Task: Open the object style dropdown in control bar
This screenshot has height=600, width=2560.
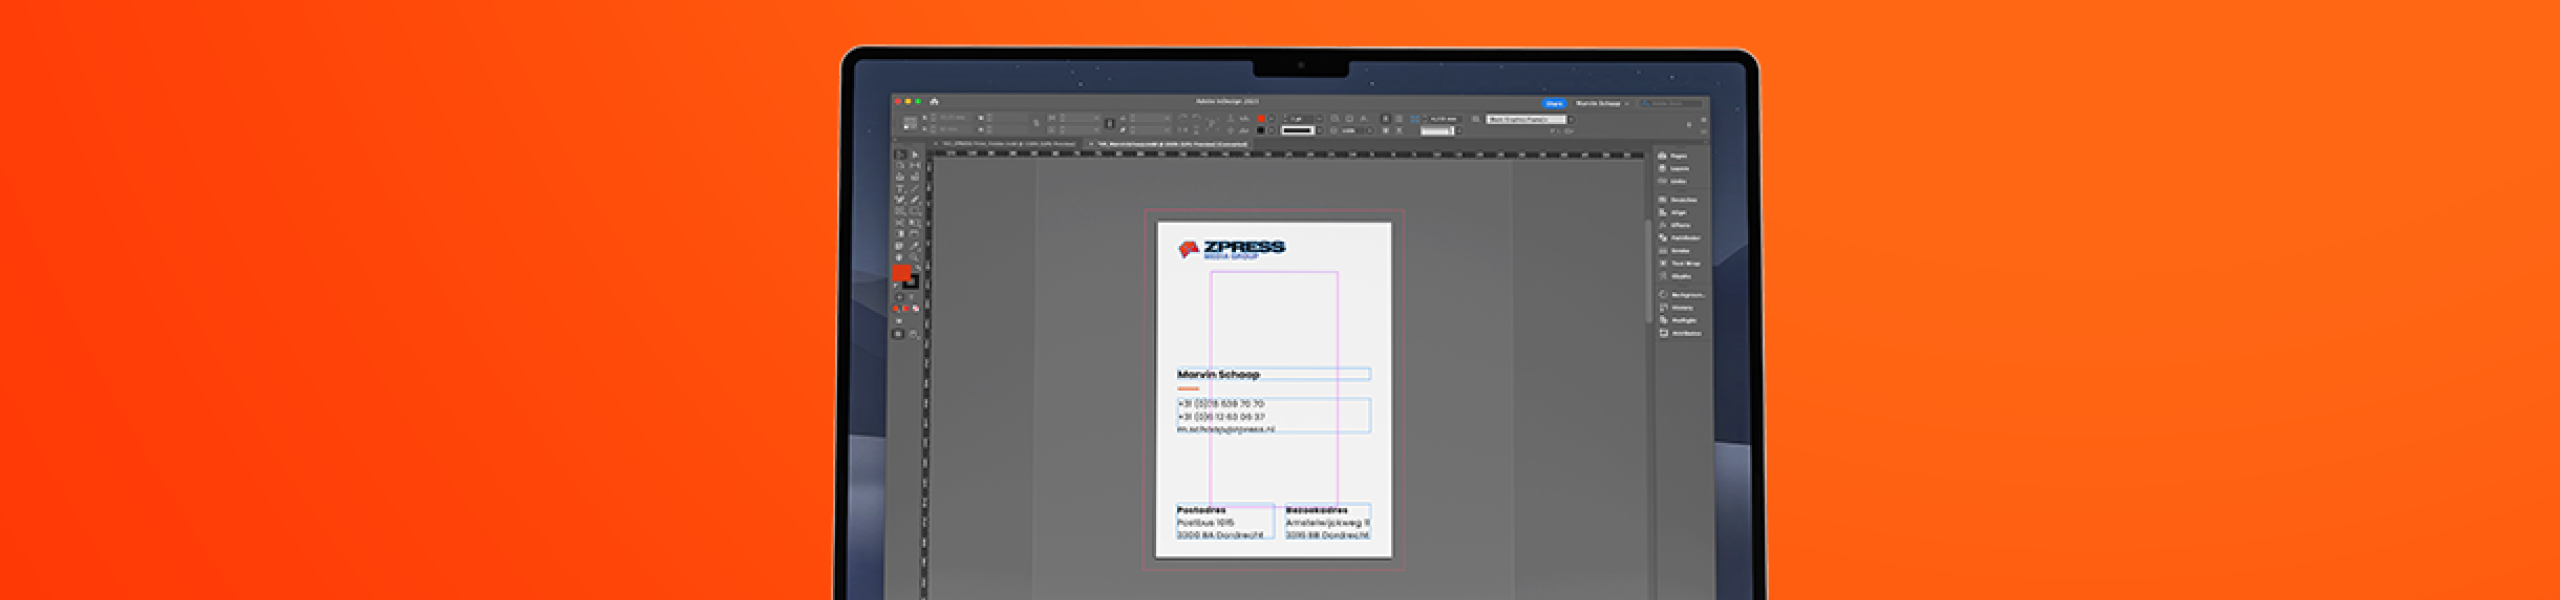Action: click(1528, 119)
